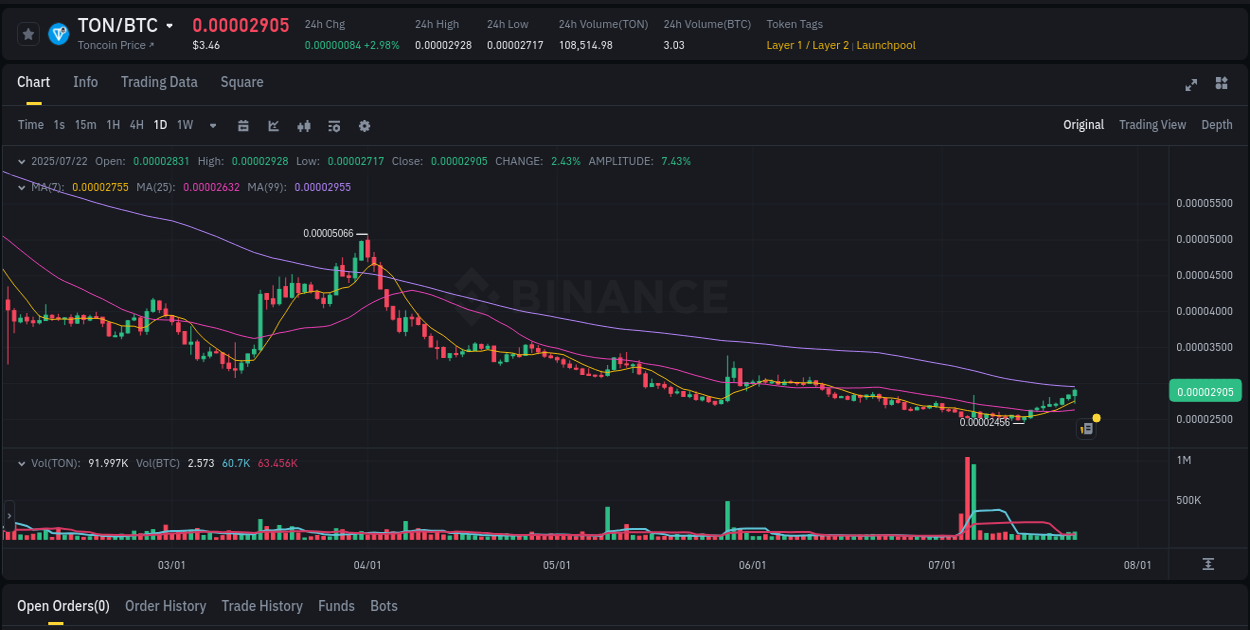Collapse the OHLC data row chevron
Screen dimensions: 1250x630
[x=22, y=161]
